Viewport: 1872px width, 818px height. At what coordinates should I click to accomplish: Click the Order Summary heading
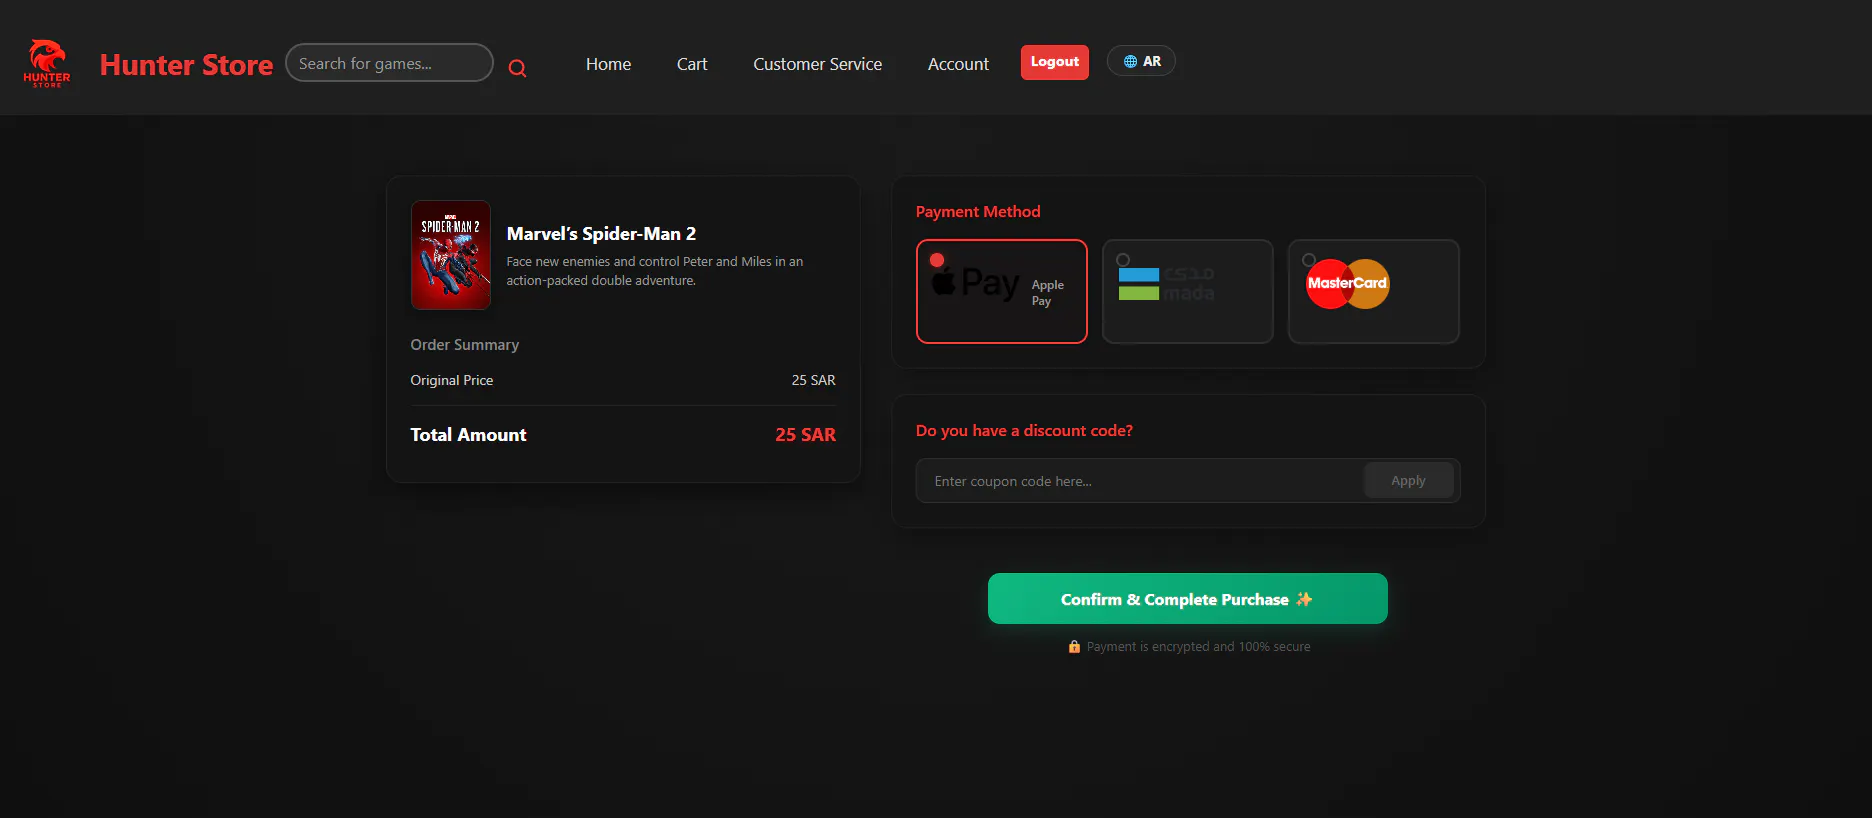(465, 345)
